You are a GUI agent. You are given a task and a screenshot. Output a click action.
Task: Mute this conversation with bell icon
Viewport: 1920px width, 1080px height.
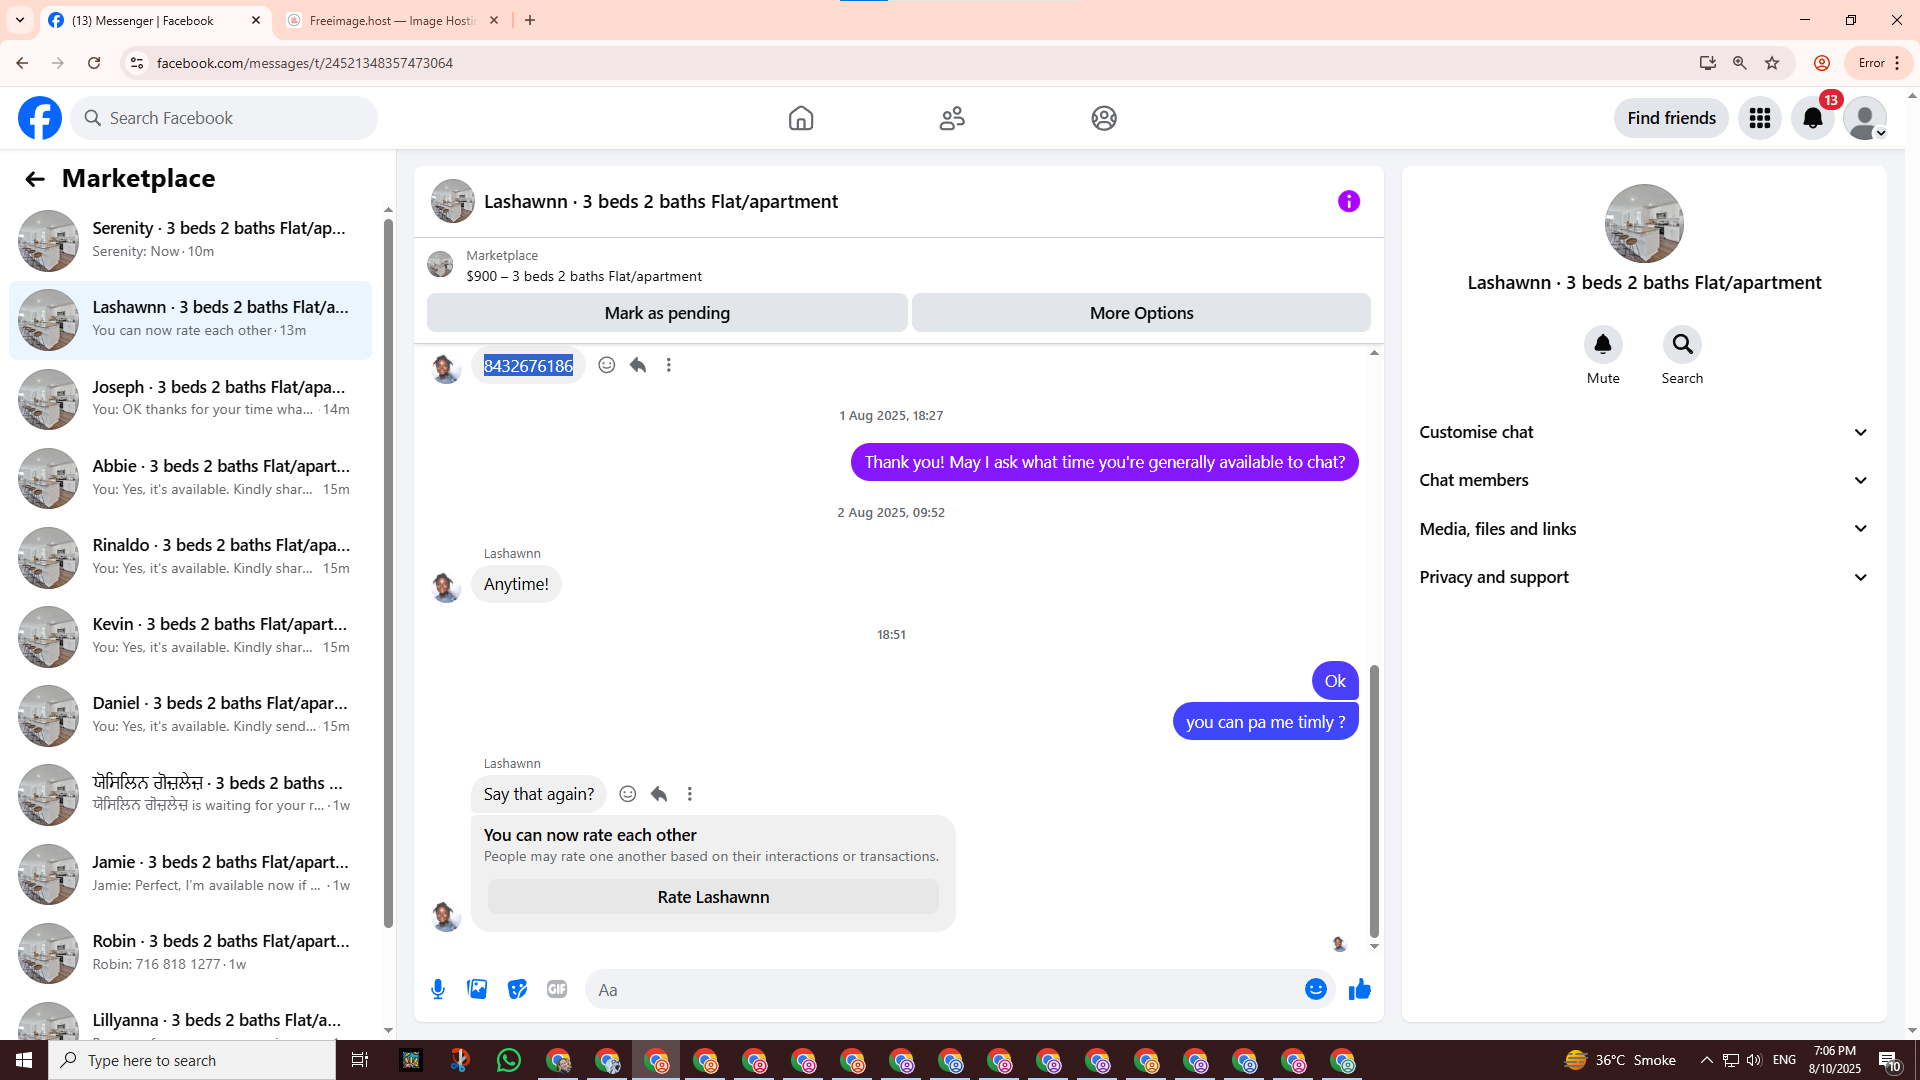pos(1602,345)
